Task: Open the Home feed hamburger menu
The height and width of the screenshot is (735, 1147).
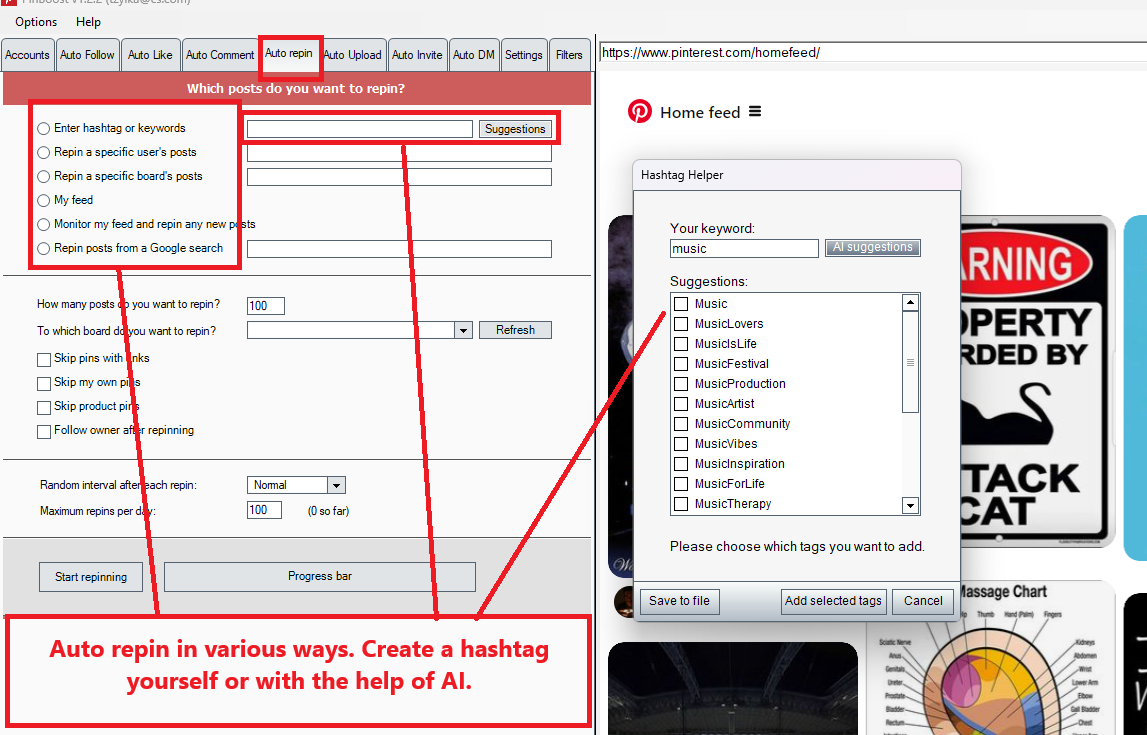Action: (x=755, y=111)
